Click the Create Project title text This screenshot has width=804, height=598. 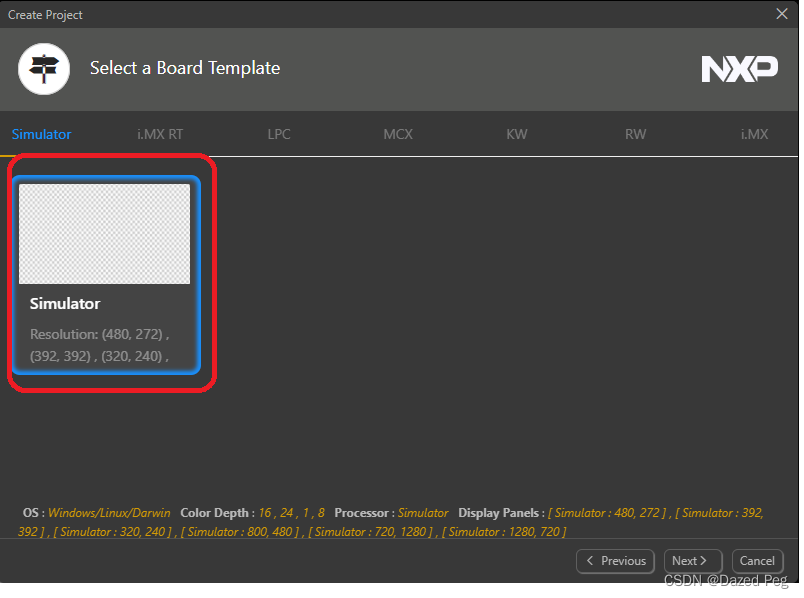pos(45,15)
